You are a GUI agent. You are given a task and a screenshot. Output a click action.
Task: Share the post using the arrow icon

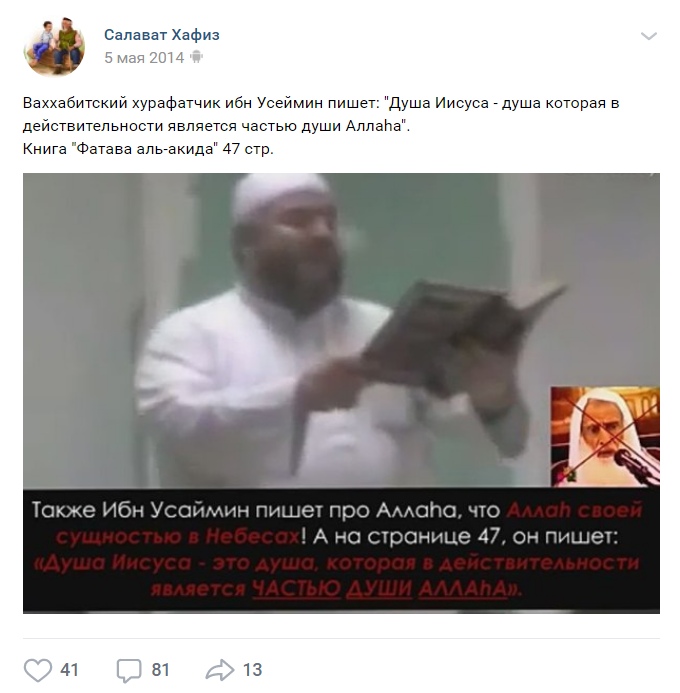tap(220, 670)
